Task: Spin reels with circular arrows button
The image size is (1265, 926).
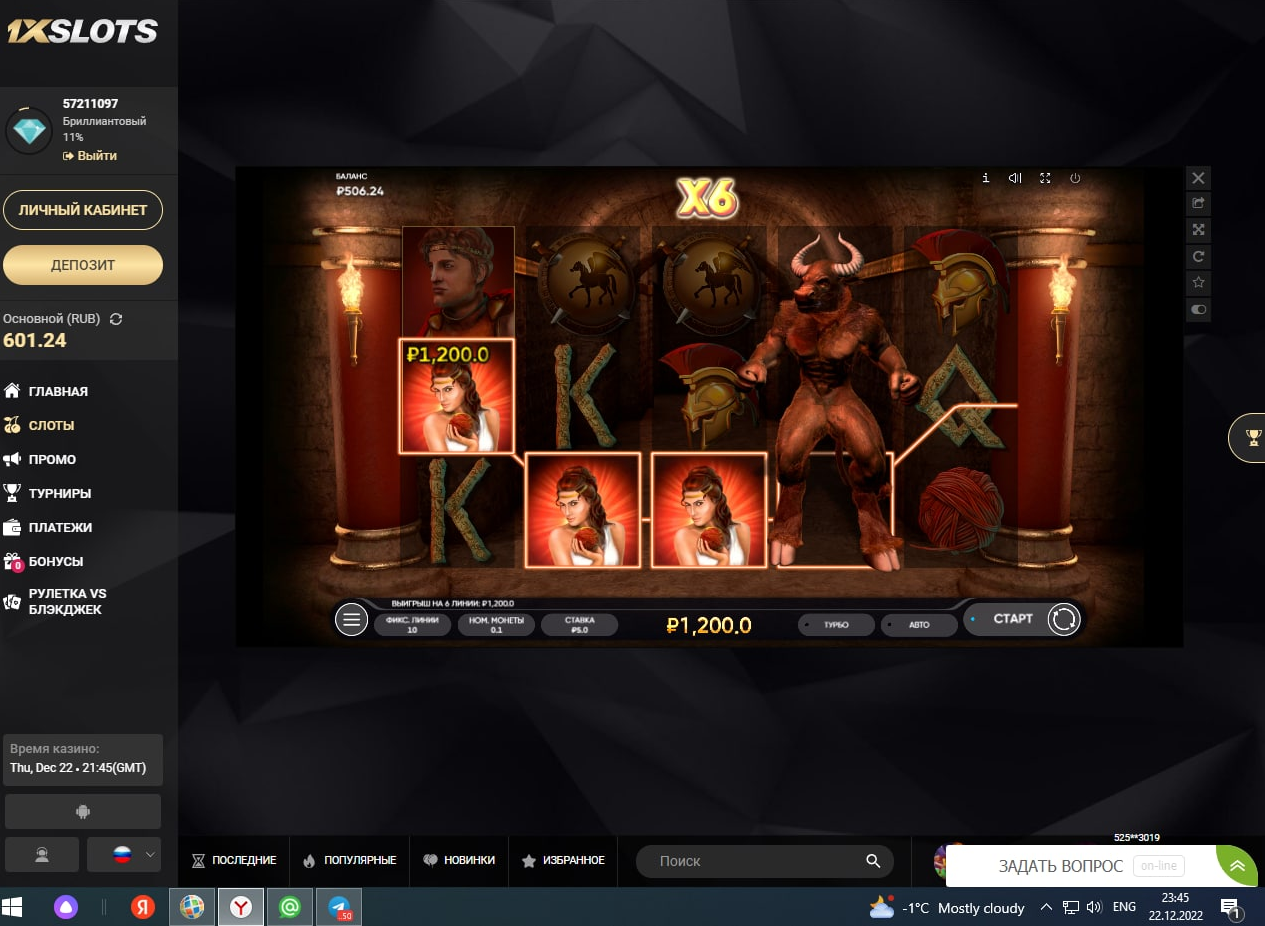Action: tap(1064, 620)
